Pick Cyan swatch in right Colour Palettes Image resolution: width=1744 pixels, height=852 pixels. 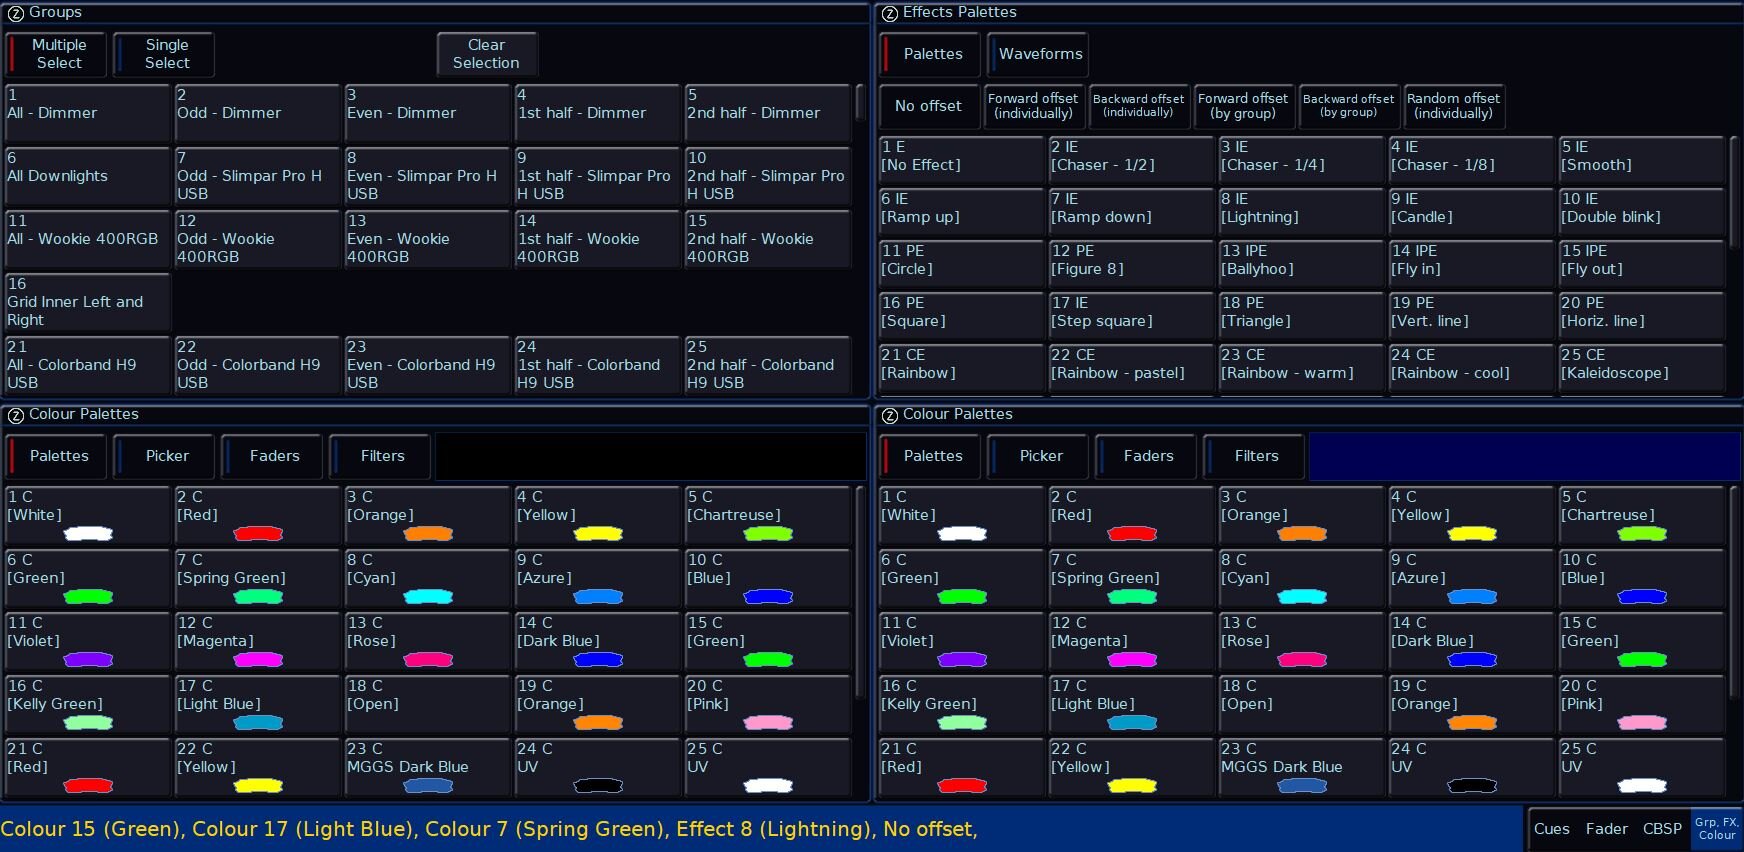click(1301, 578)
